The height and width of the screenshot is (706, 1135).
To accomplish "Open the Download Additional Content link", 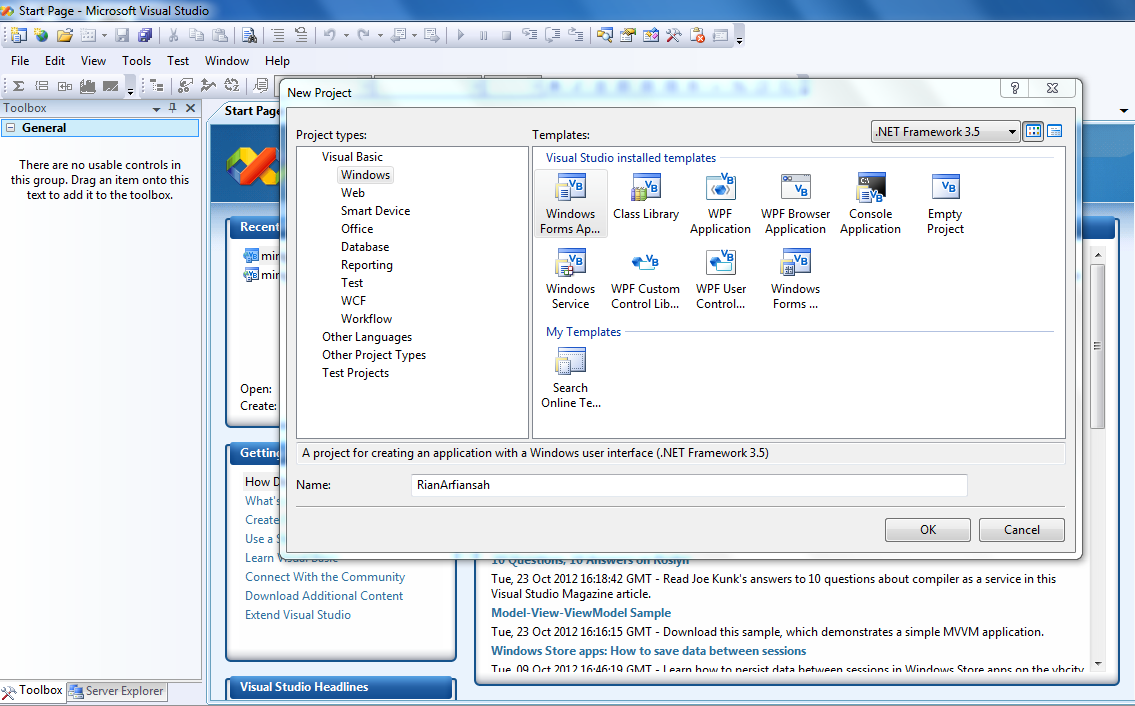I will click(324, 595).
